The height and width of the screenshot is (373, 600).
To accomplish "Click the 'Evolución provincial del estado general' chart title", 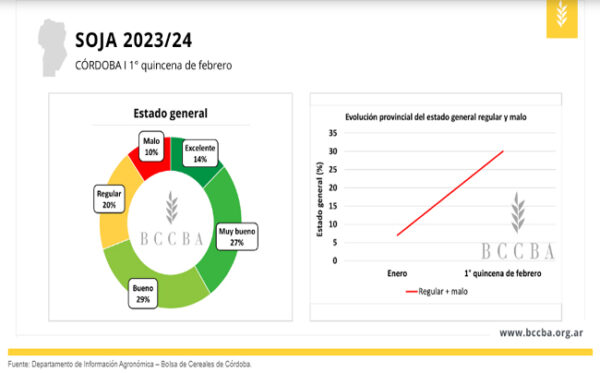I will 436,117.
